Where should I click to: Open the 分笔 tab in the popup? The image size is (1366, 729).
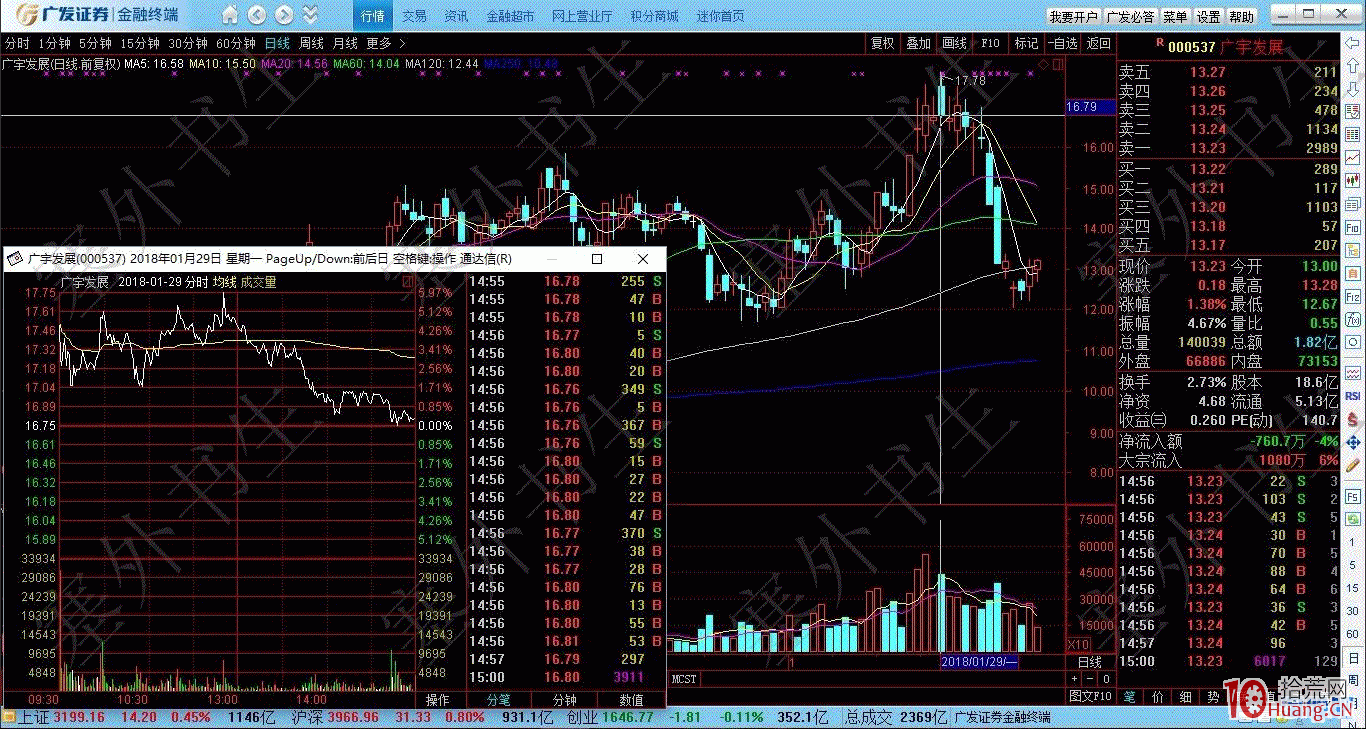click(x=498, y=700)
